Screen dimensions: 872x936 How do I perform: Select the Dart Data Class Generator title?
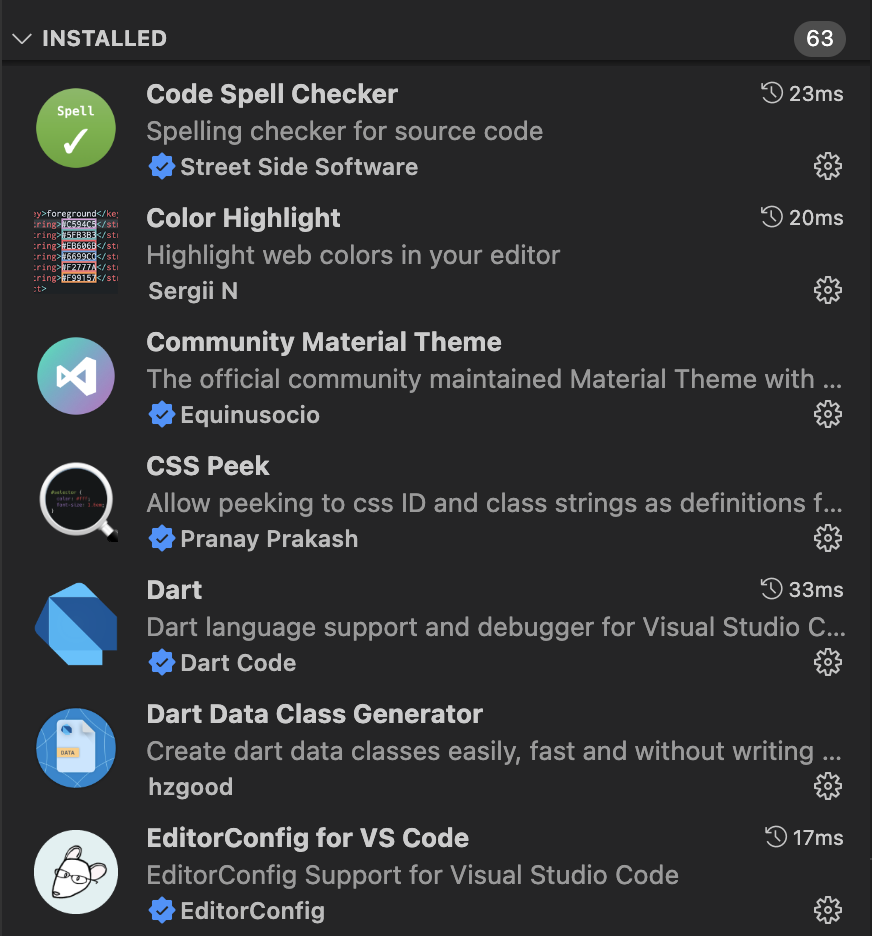[315, 715]
